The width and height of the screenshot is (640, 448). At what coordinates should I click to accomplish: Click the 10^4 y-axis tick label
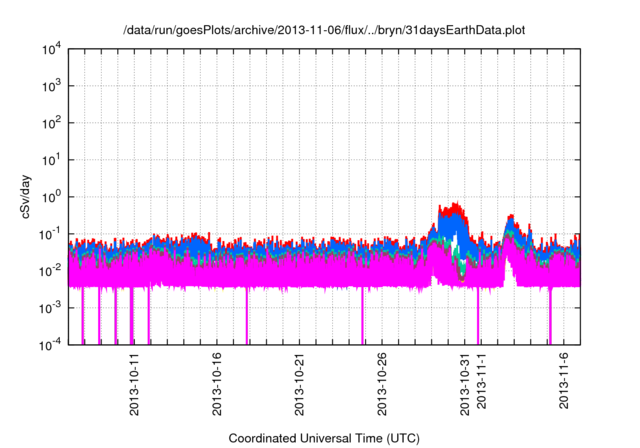click(x=51, y=49)
